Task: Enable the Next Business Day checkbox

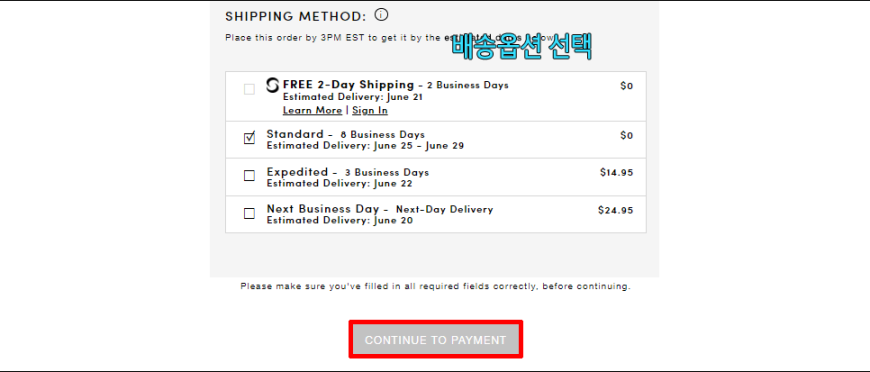Action: point(250,213)
